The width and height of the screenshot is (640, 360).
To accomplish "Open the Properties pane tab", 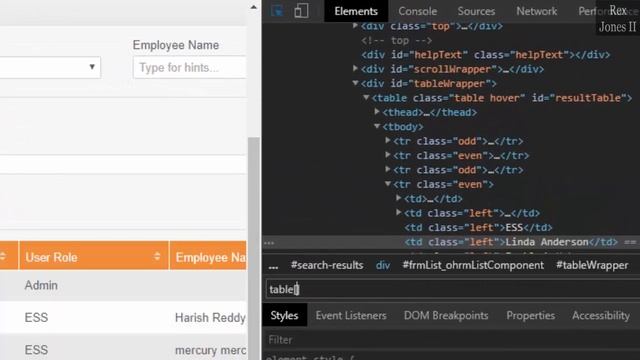I will click(x=531, y=316).
